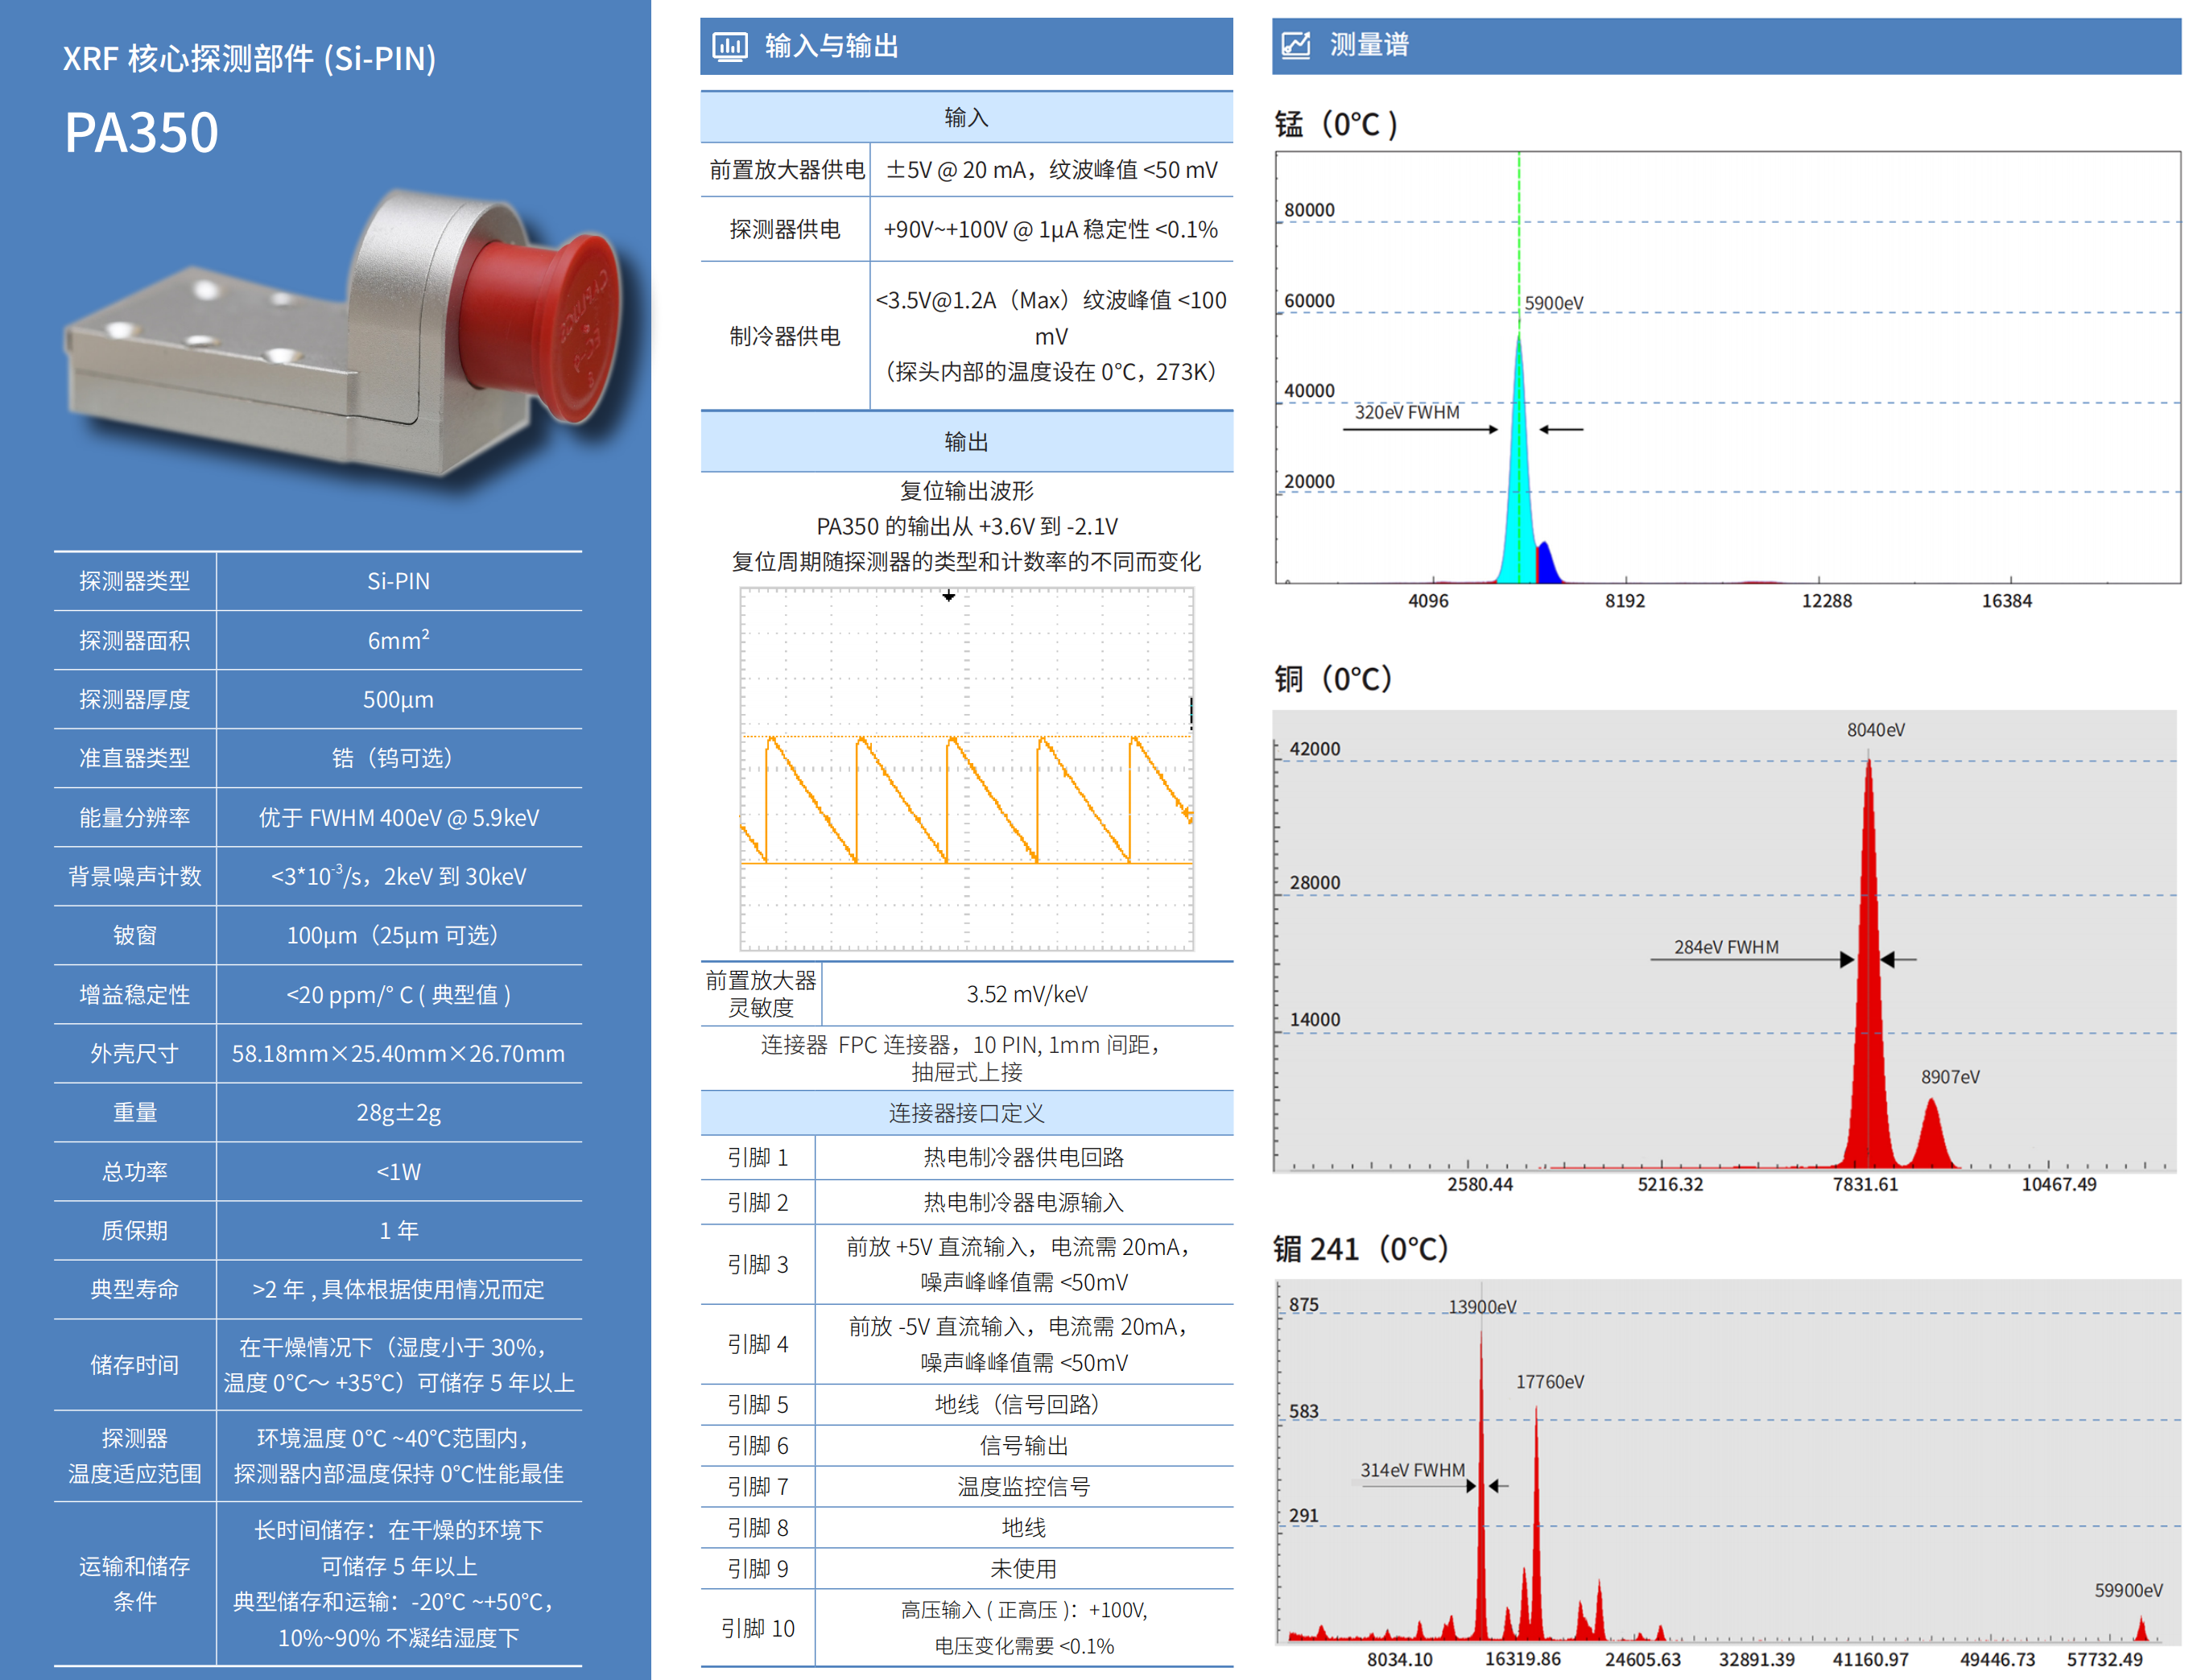Click the 未使用 pin description
The height and width of the screenshot is (1680, 2201).
tap(1023, 1568)
